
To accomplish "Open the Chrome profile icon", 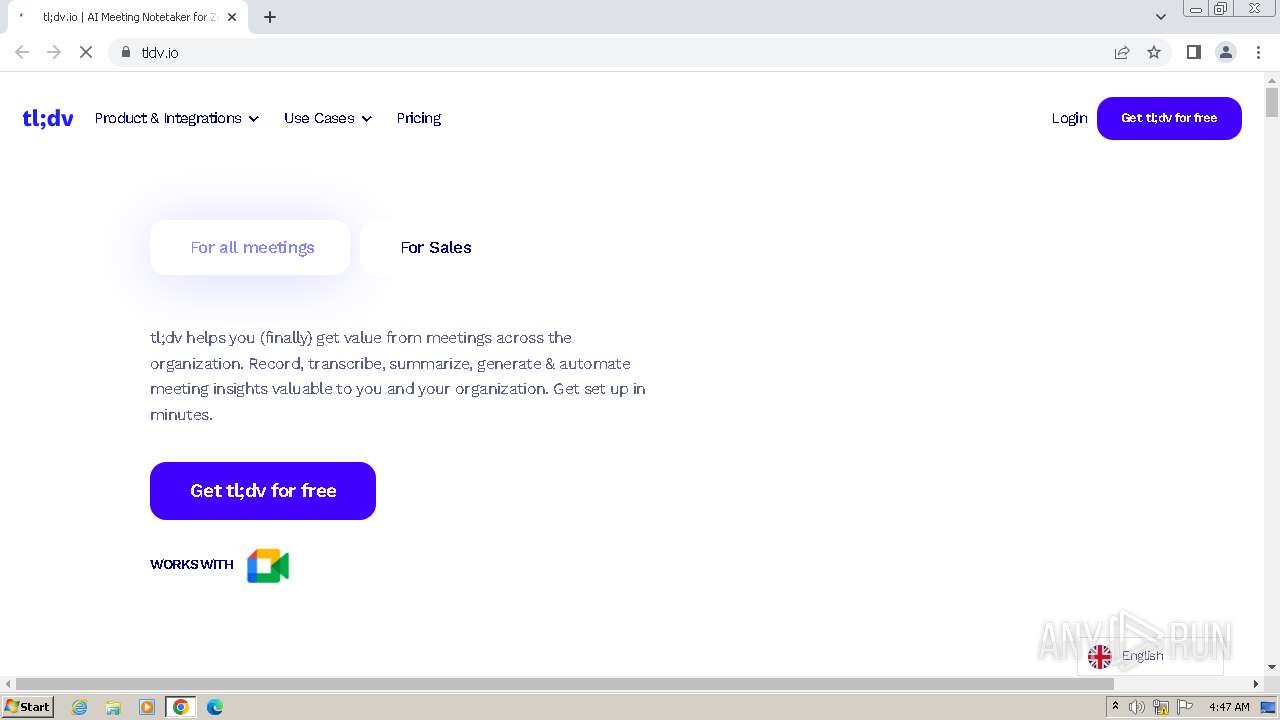I will click(x=1226, y=52).
